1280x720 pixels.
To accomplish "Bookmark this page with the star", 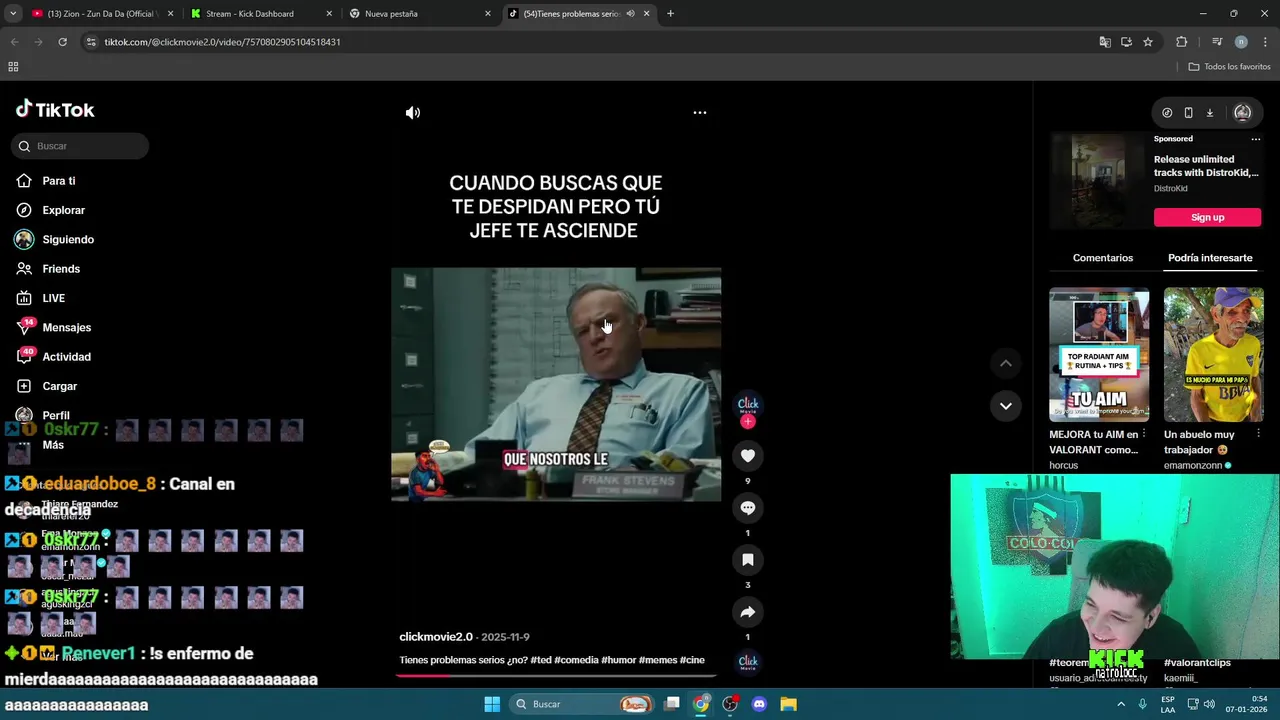I will pyautogui.click(x=1148, y=42).
